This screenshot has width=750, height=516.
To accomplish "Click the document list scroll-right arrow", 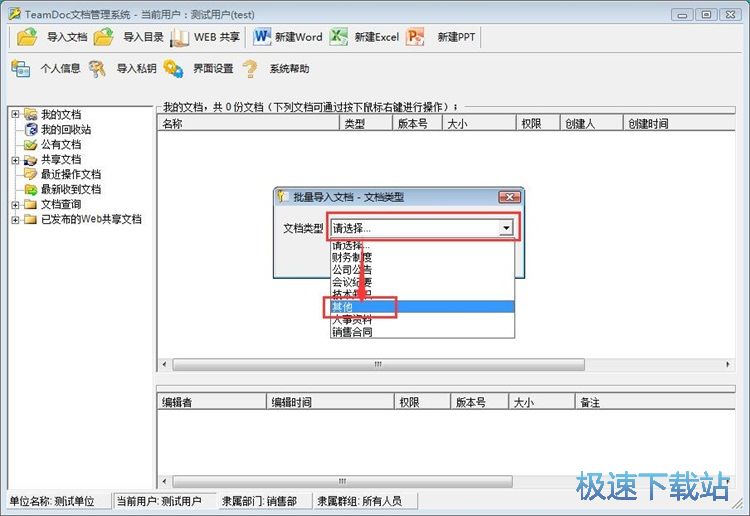I will point(728,364).
